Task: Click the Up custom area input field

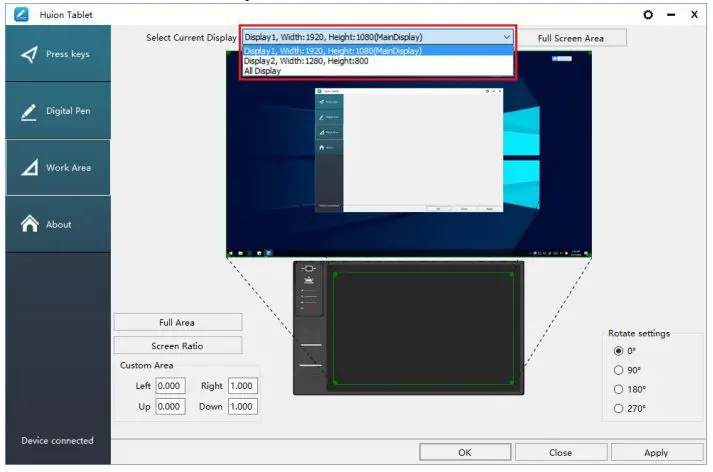Action: tap(171, 407)
